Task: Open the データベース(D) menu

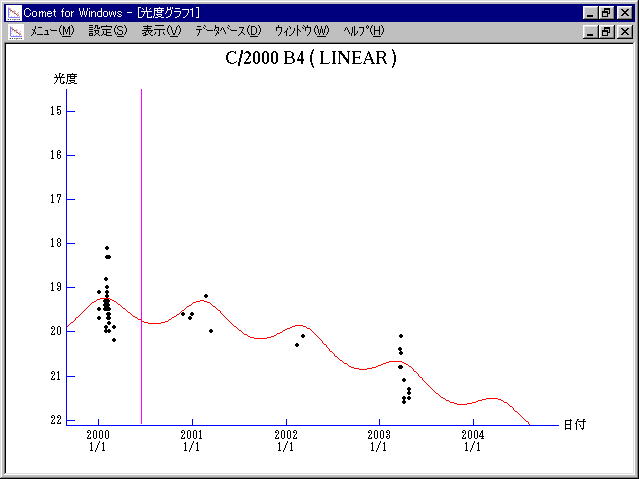Action: point(228,31)
